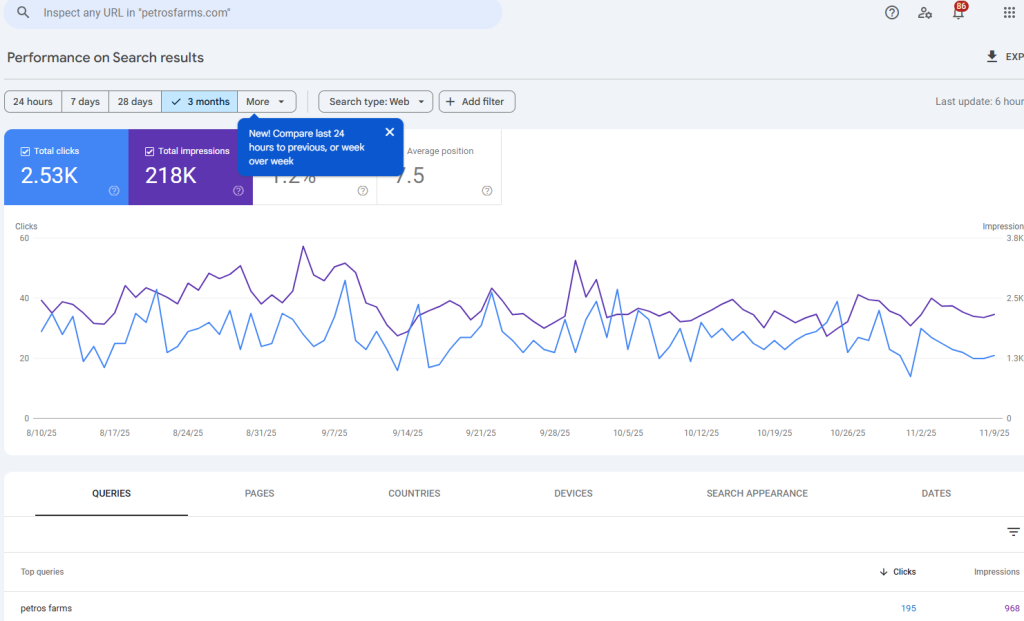Select the 28 days date range

[135, 102]
